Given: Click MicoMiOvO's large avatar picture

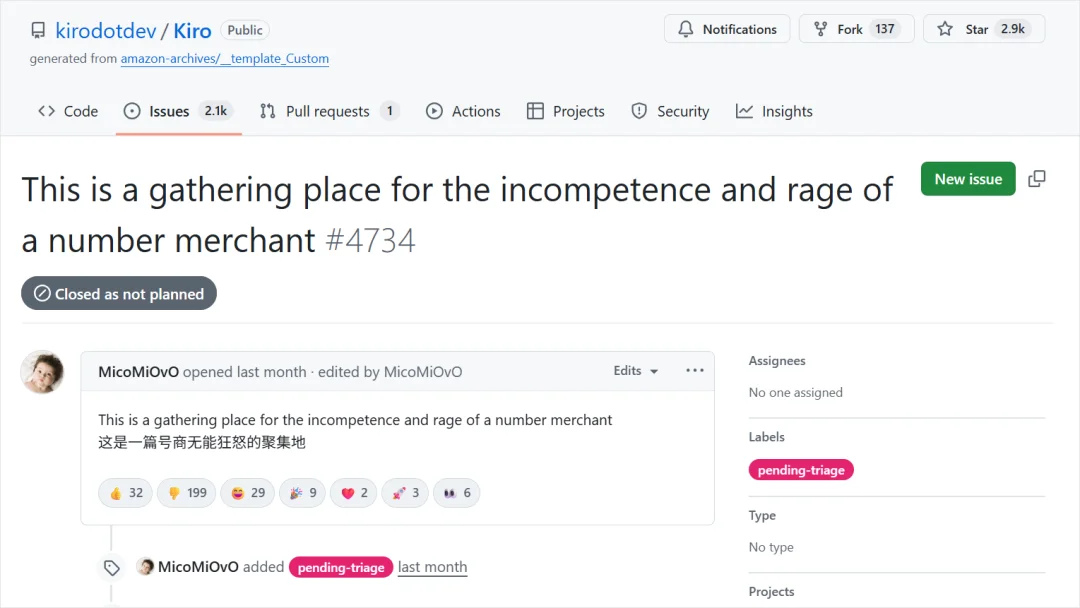Looking at the screenshot, I should pyautogui.click(x=43, y=372).
